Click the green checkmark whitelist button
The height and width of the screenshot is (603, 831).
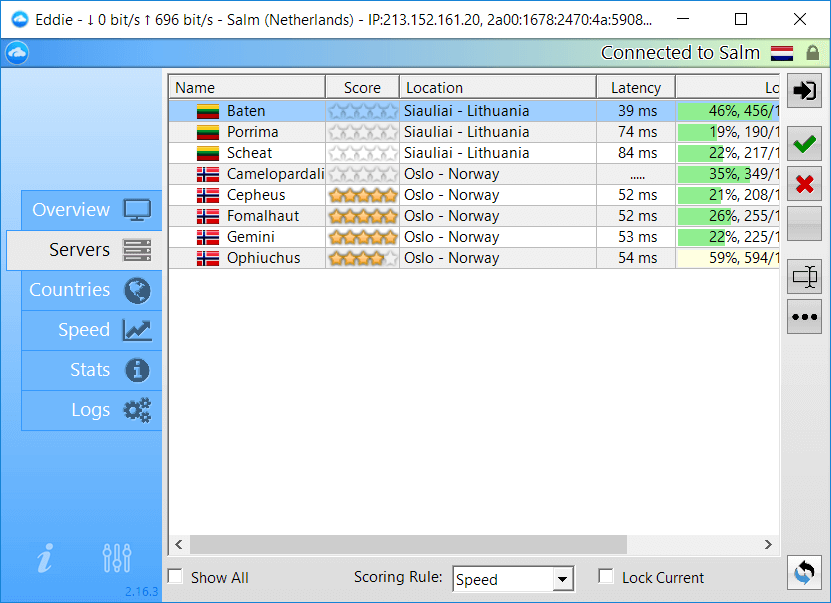[804, 144]
